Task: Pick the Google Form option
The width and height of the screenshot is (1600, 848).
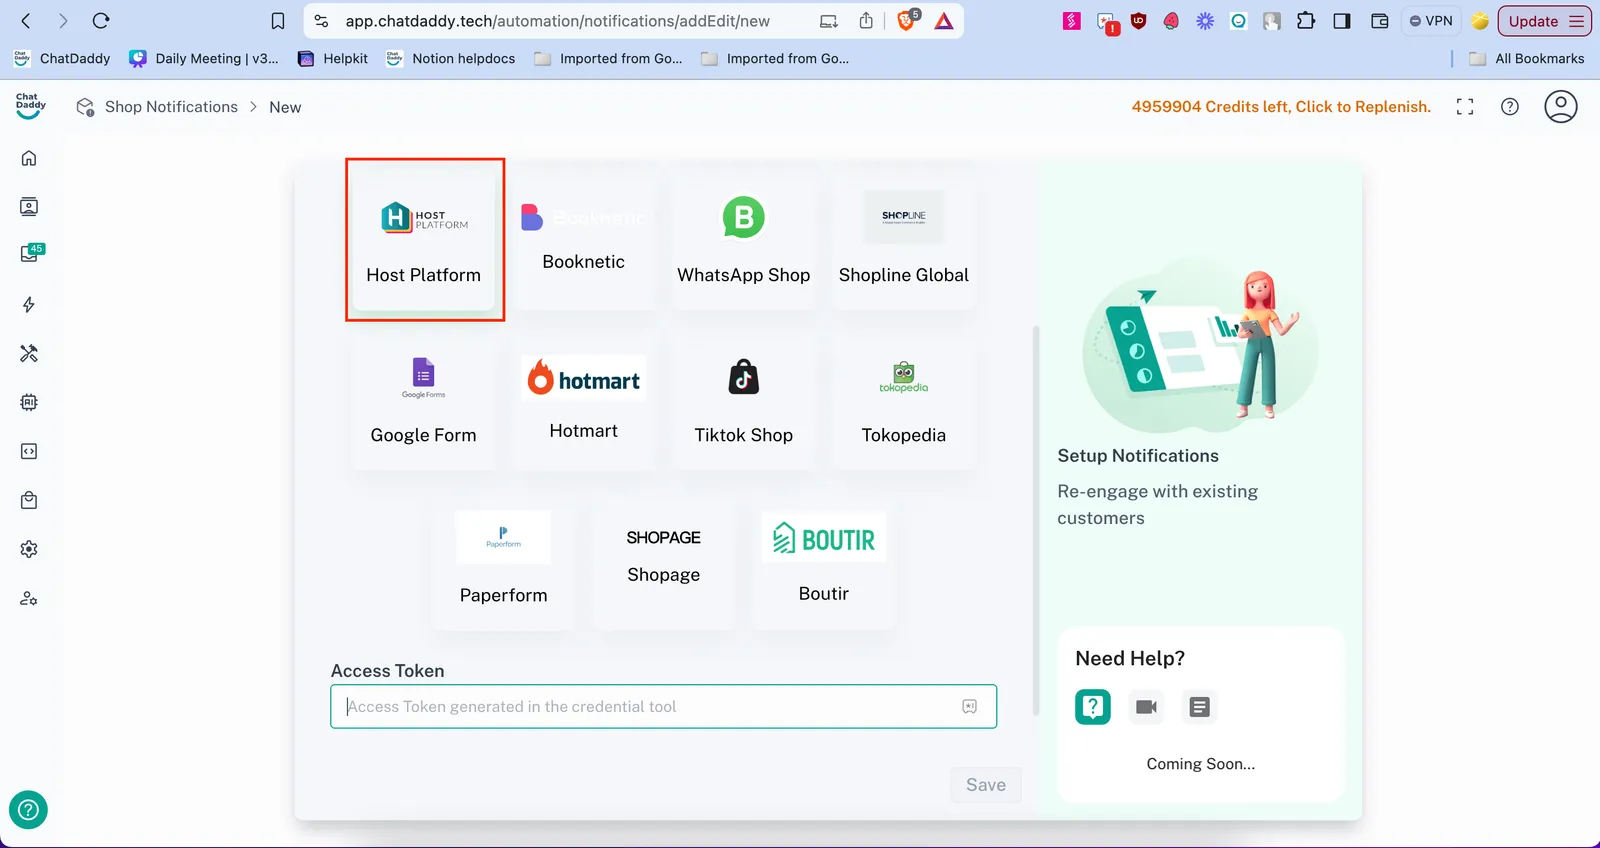Action: [x=423, y=401]
